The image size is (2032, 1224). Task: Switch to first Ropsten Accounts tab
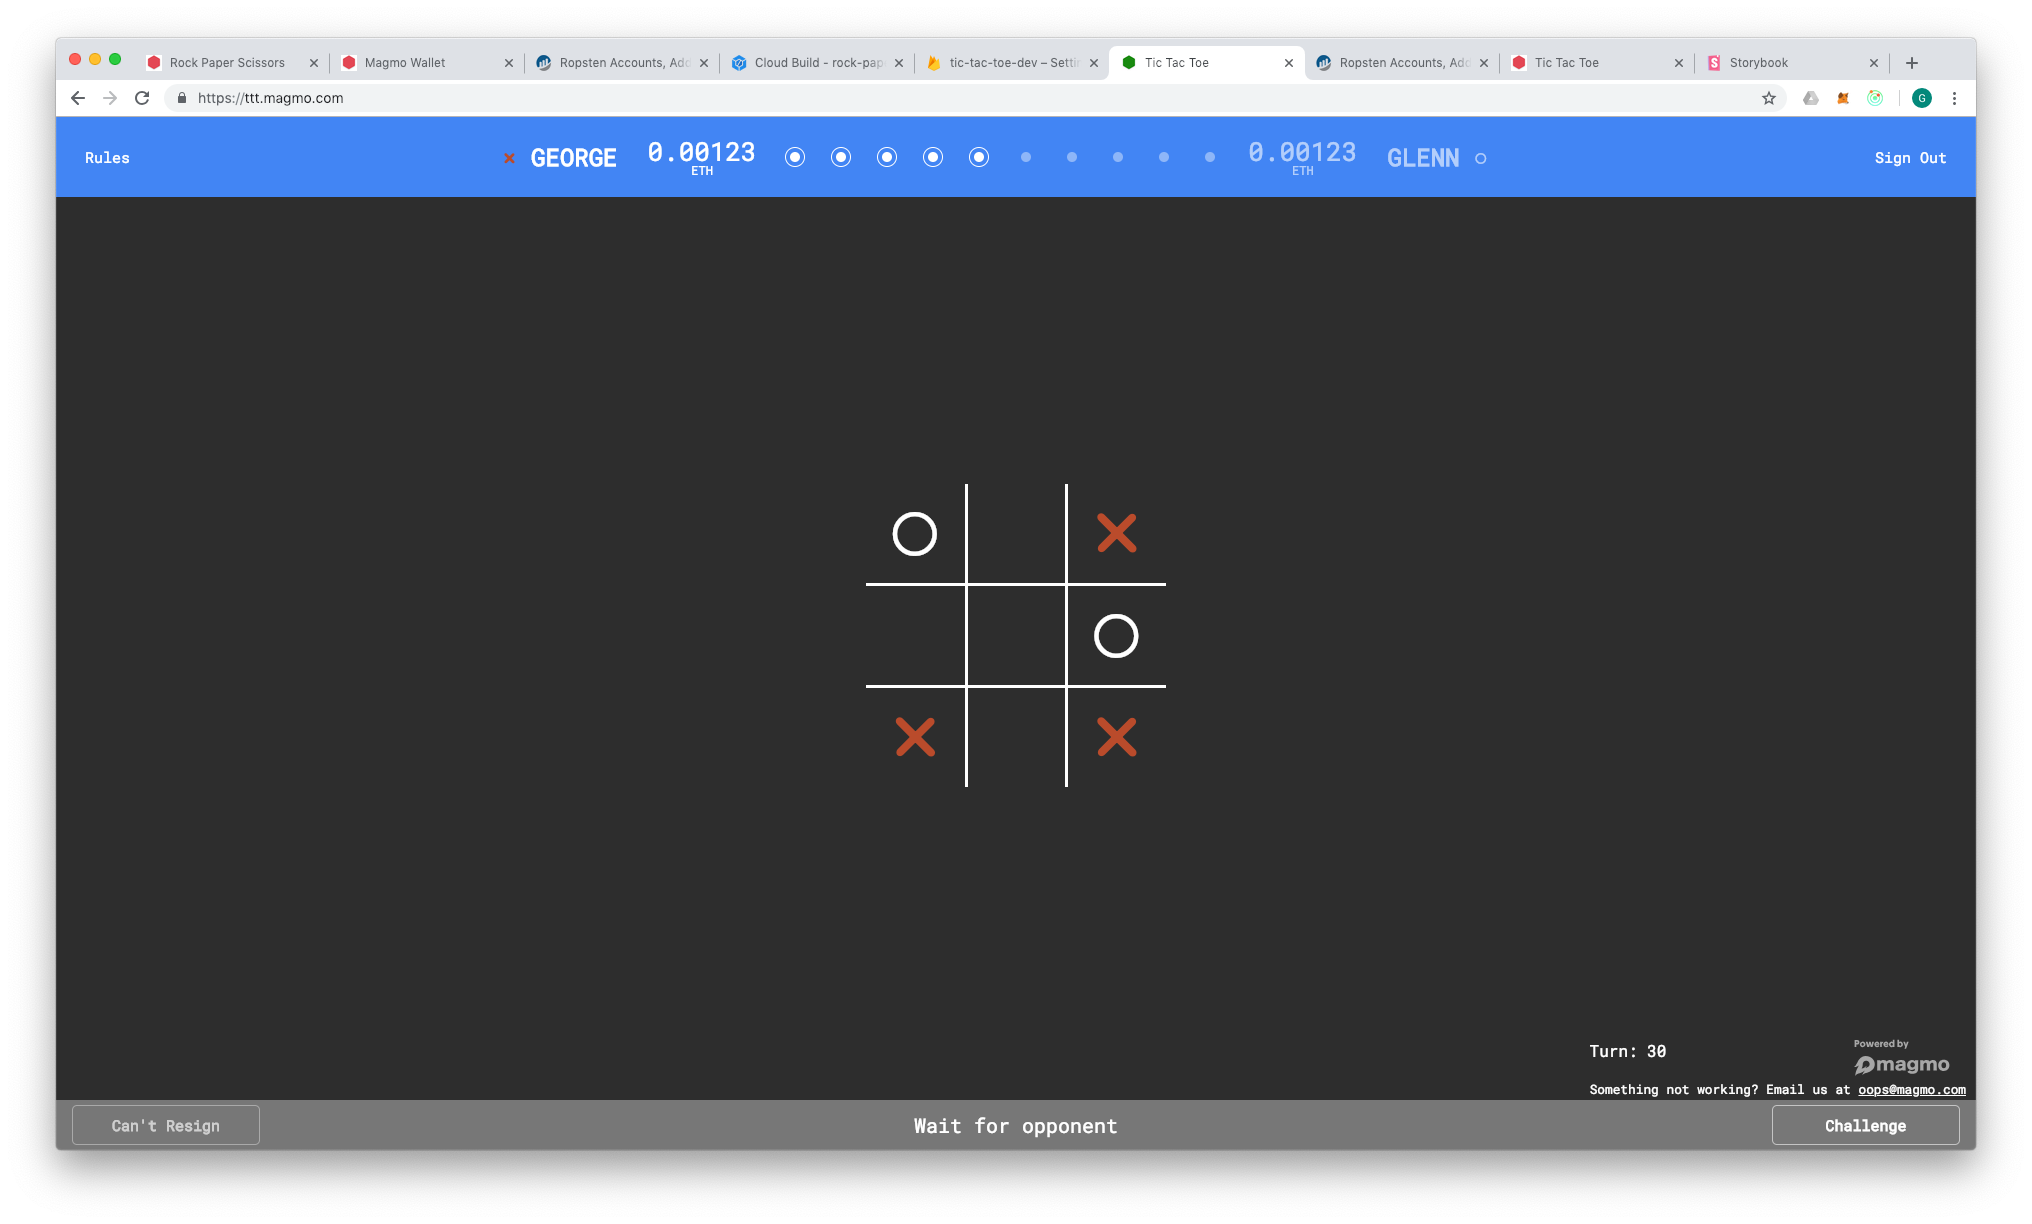tap(624, 63)
